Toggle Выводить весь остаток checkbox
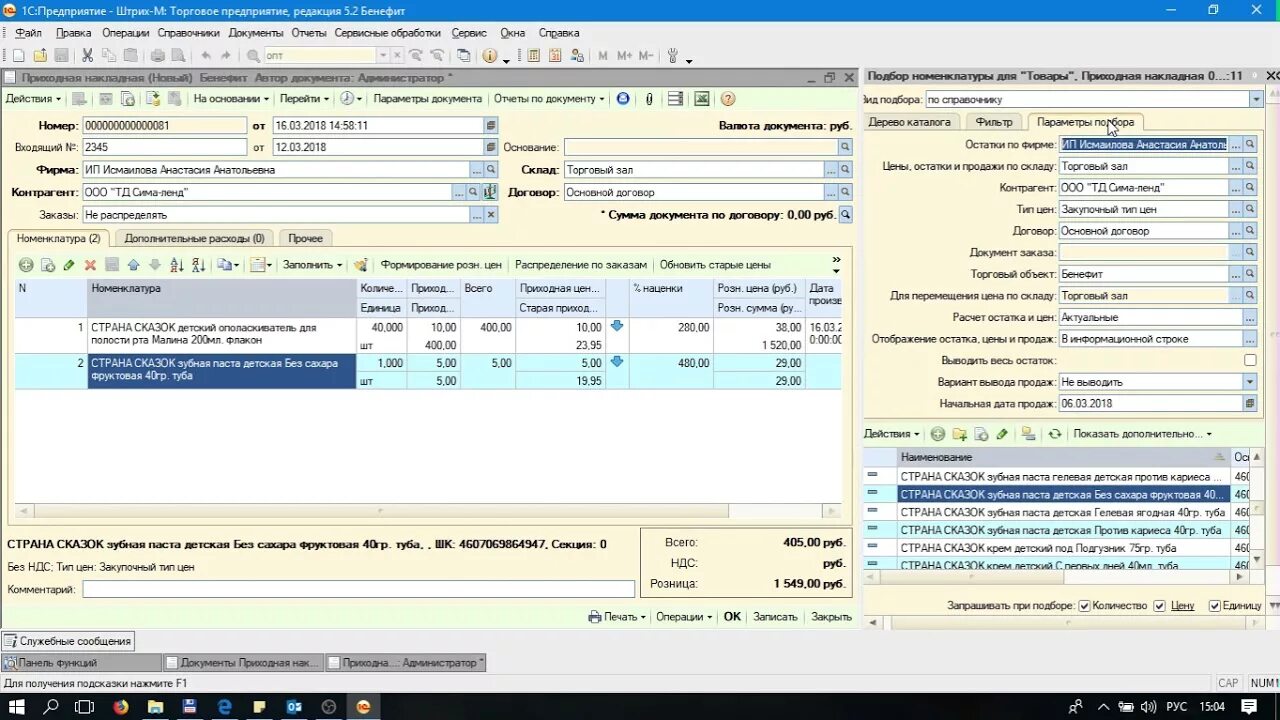 1250,360
